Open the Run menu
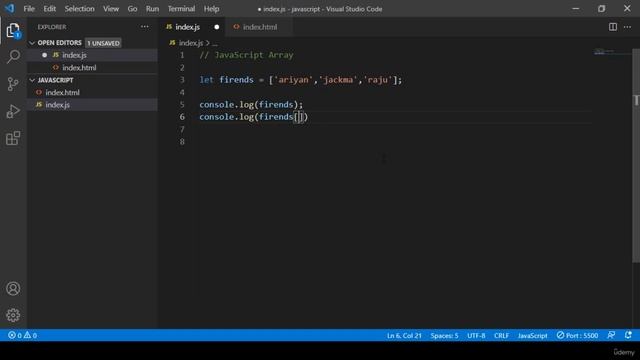This screenshot has width=640, height=360. tap(152, 9)
